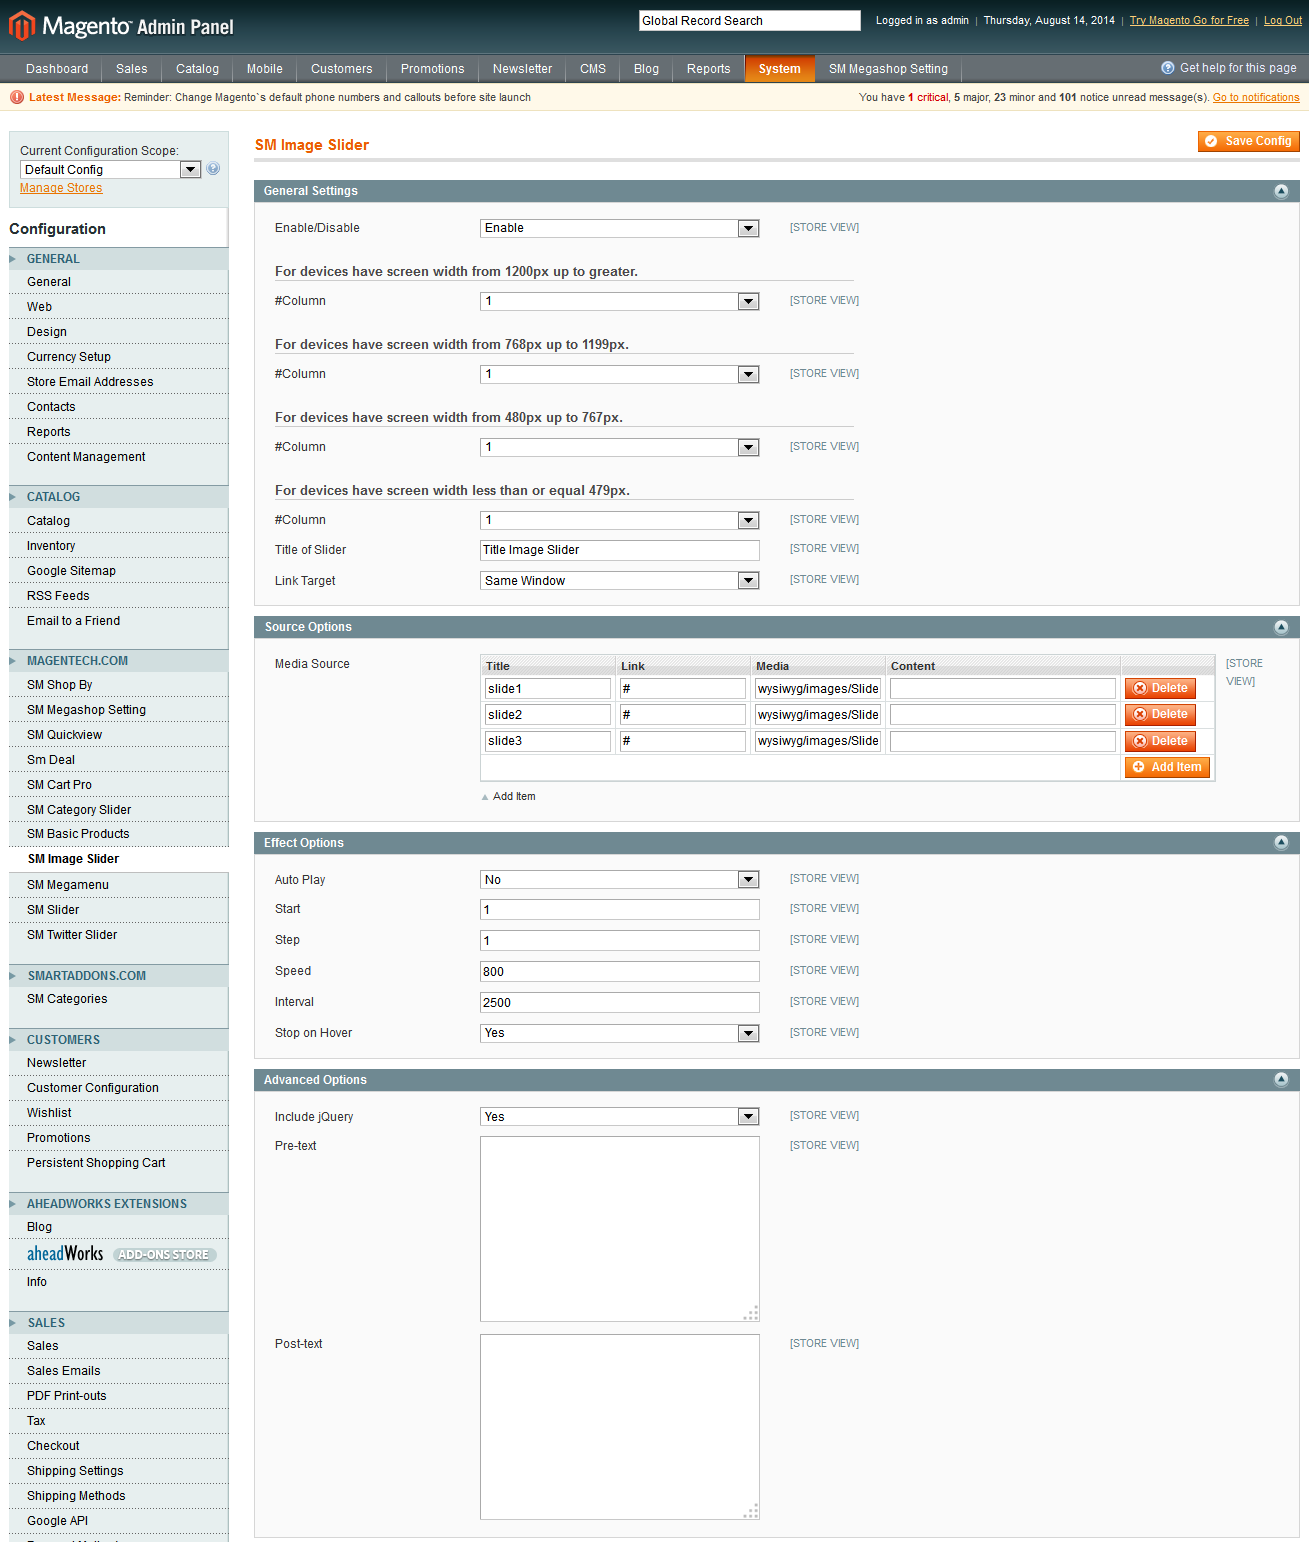Delete the slide3 row
The image size is (1309, 1542).
(1160, 741)
